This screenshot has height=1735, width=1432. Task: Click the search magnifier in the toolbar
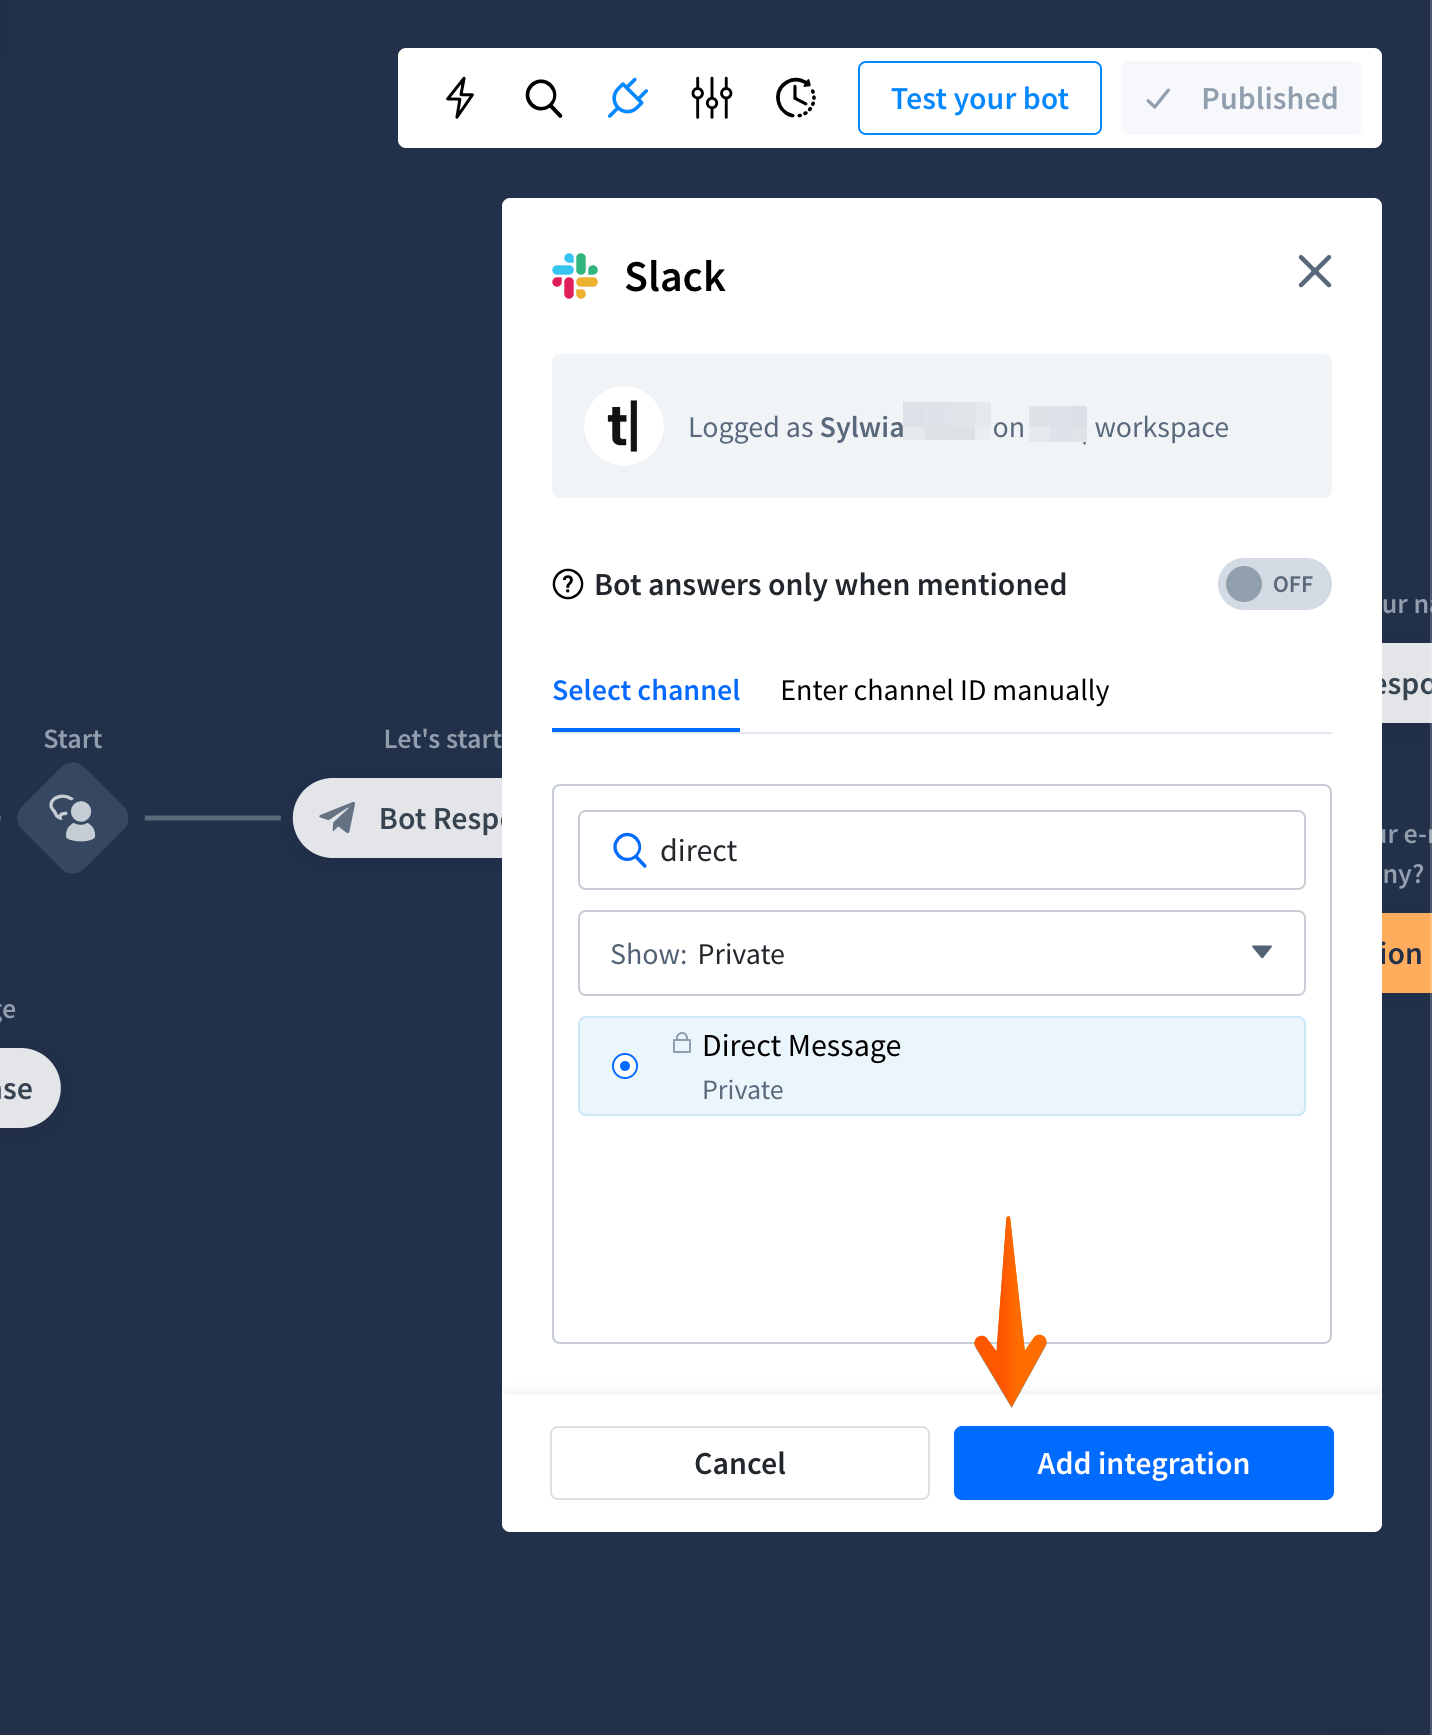coord(544,98)
